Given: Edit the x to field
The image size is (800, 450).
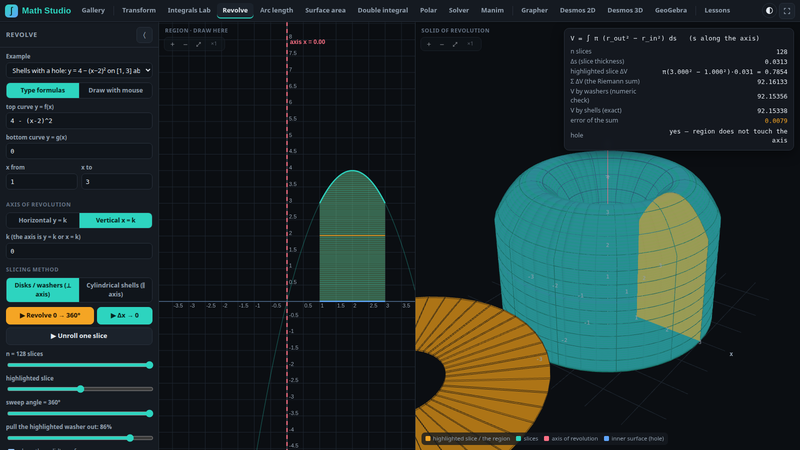Looking at the screenshot, I should tap(117, 182).
